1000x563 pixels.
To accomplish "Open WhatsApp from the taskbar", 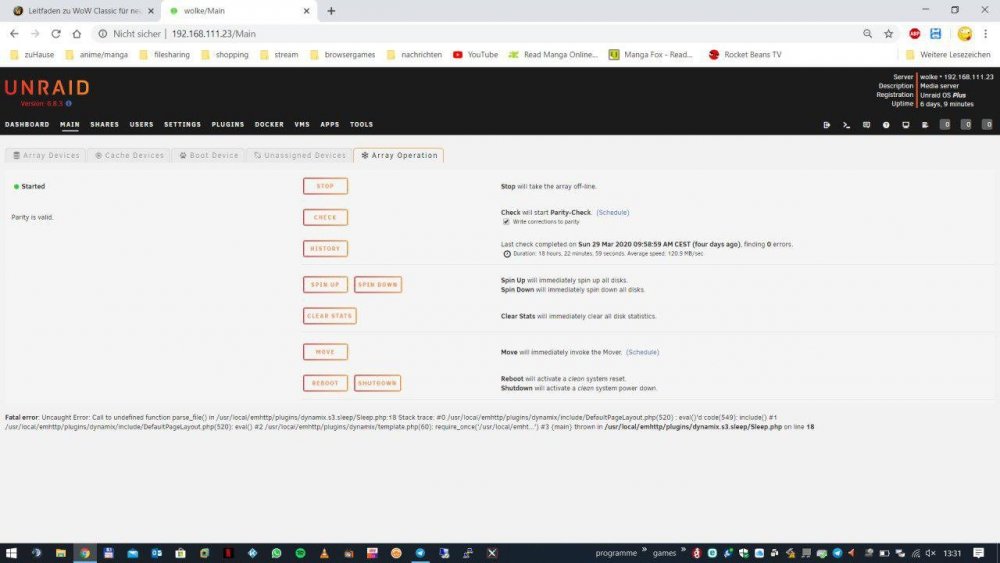I will pyautogui.click(x=276, y=553).
